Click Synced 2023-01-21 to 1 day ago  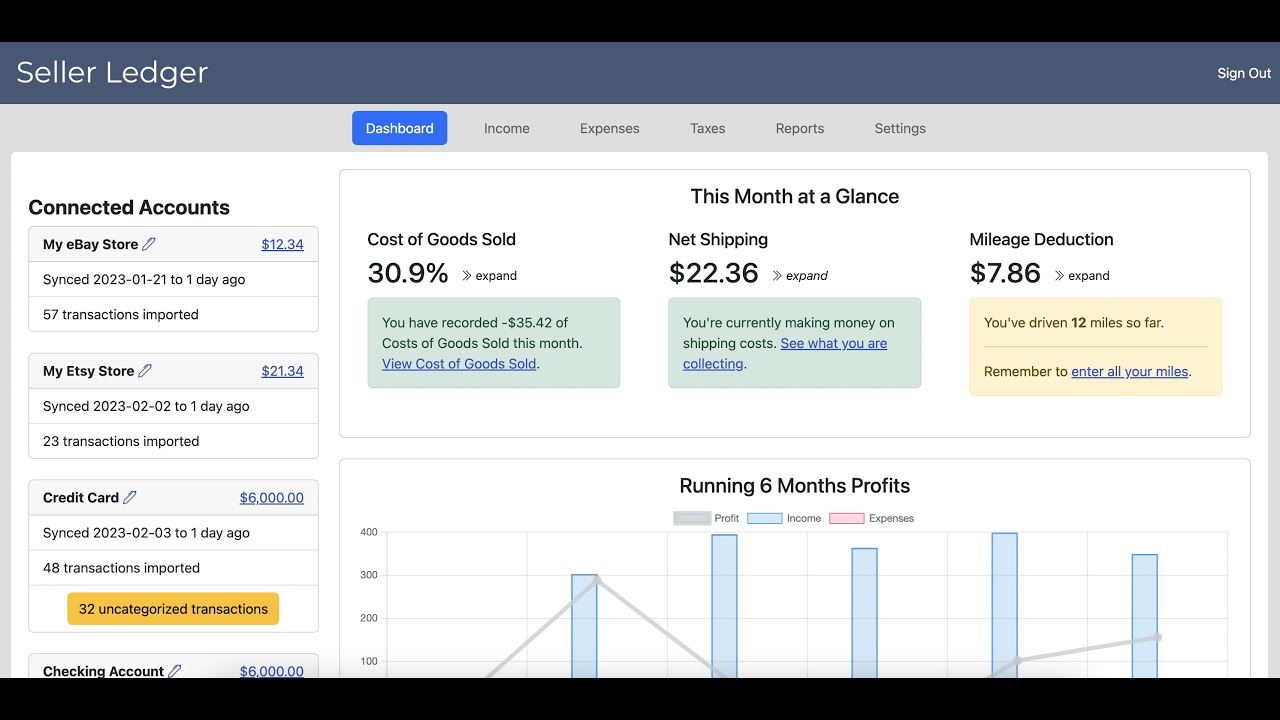(173, 279)
